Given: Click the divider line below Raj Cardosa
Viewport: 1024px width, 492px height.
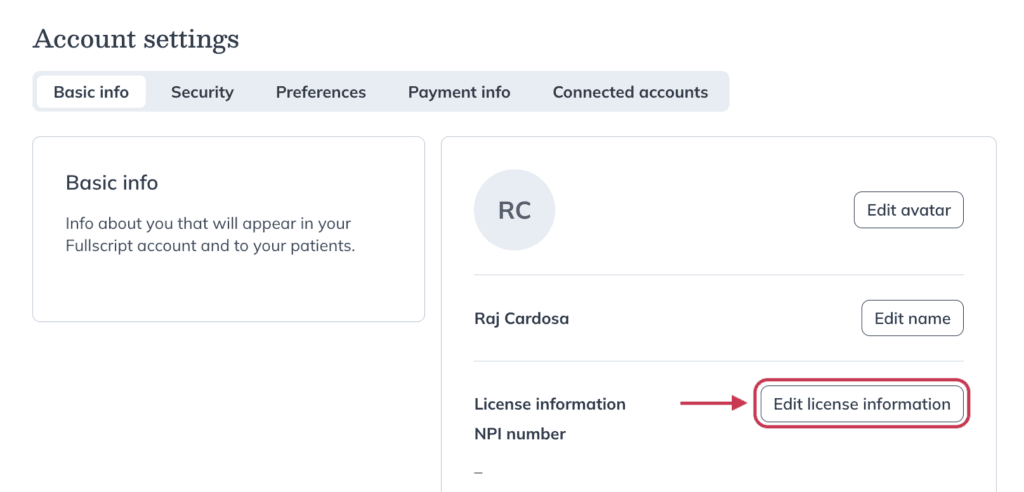Looking at the screenshot, I should 718,361.
